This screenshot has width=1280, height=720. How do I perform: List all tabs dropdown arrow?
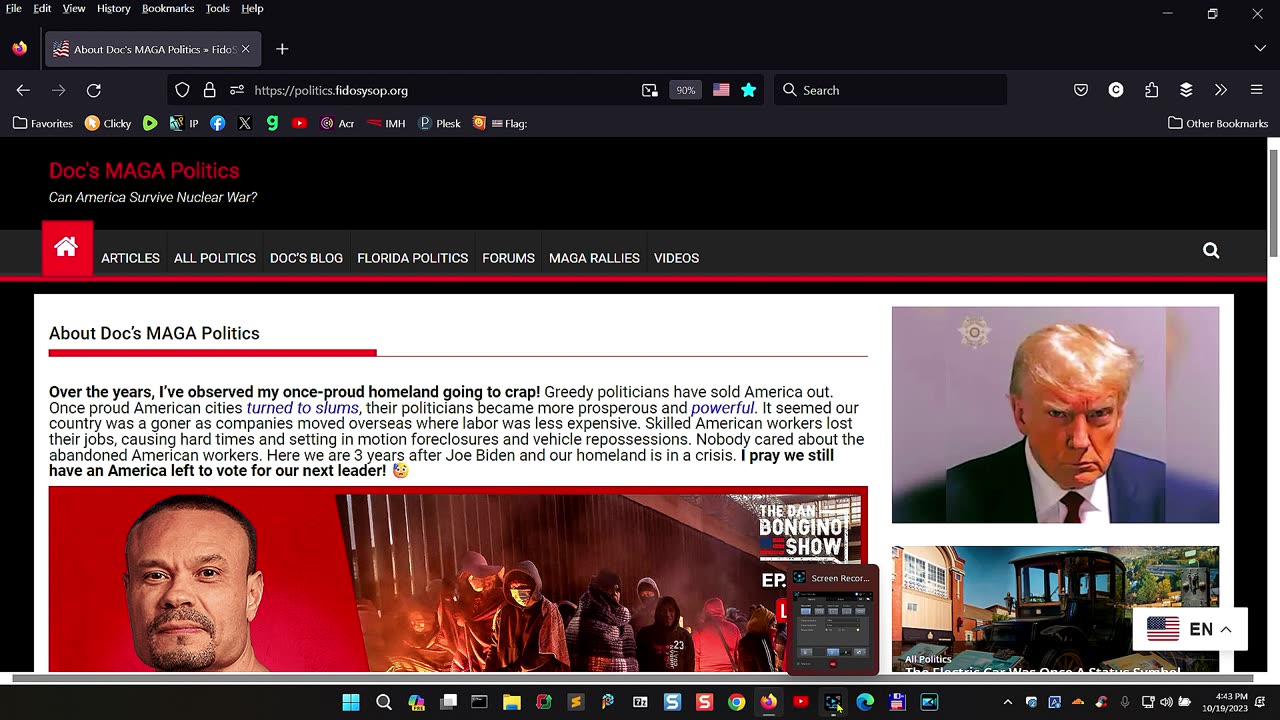[x=1260, y=49]
